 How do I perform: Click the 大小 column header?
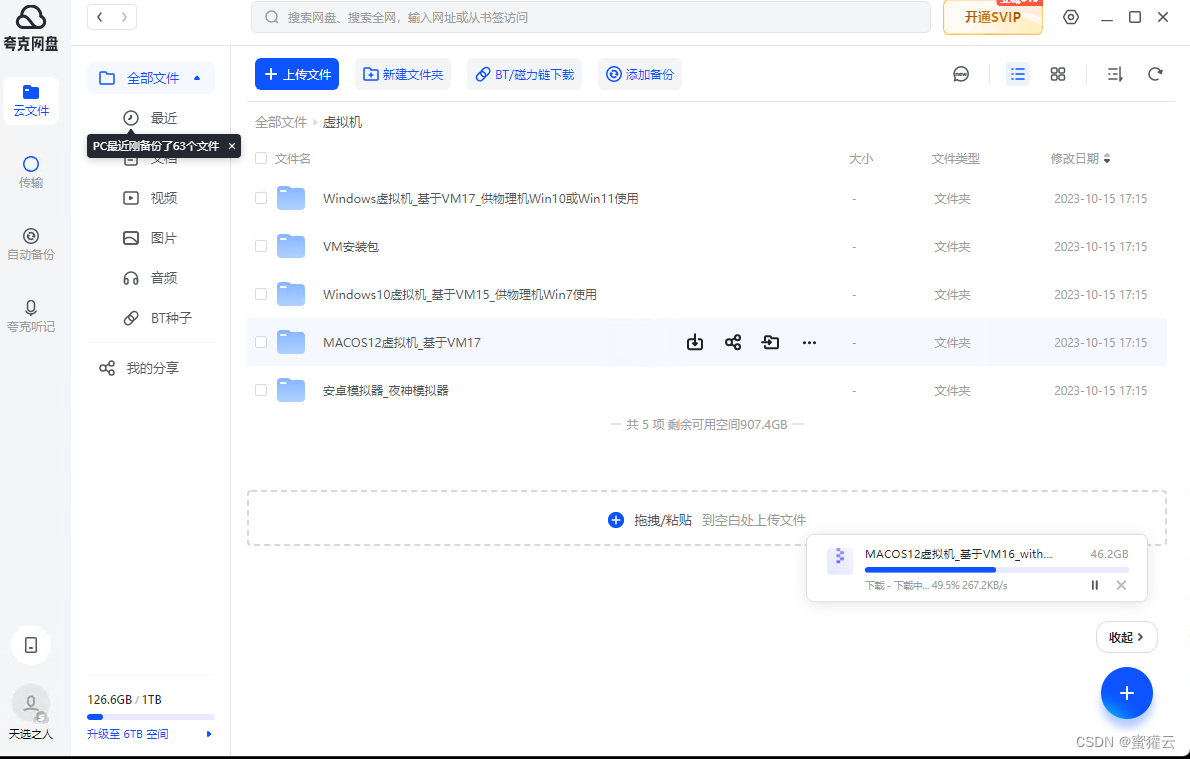(x=861, y=158)
